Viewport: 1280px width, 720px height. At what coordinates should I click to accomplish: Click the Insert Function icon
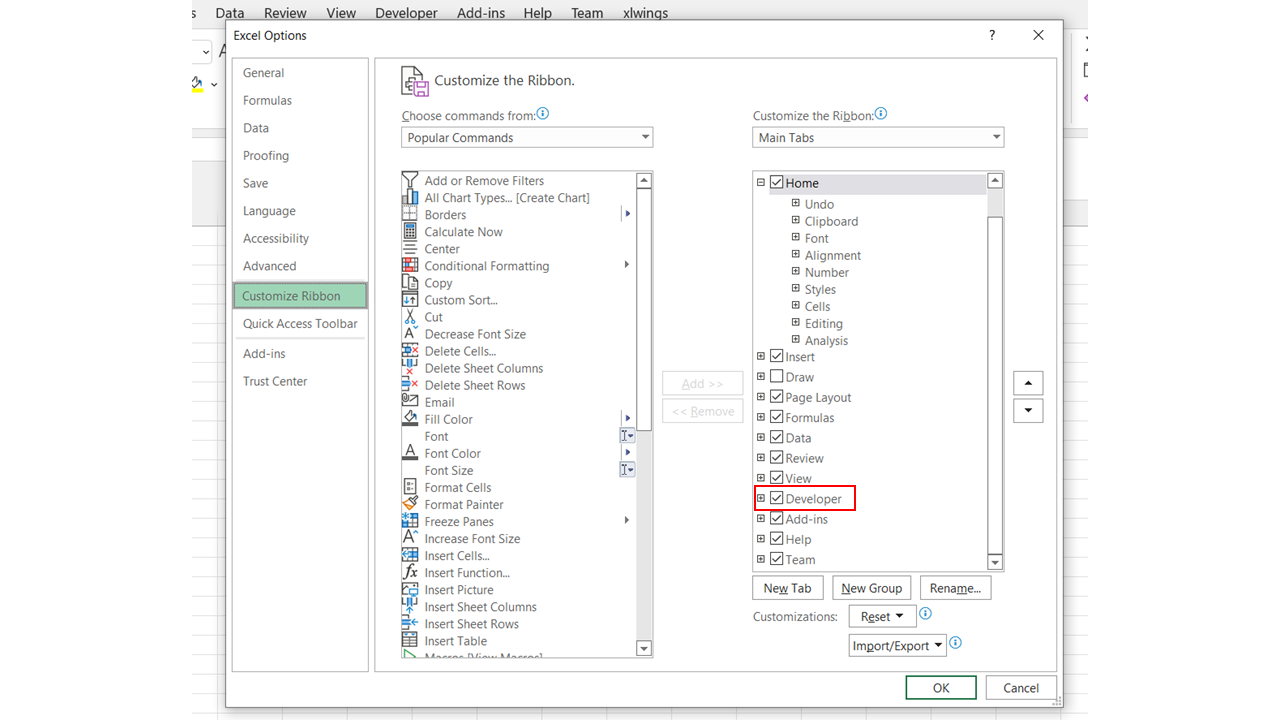point(410,572)
